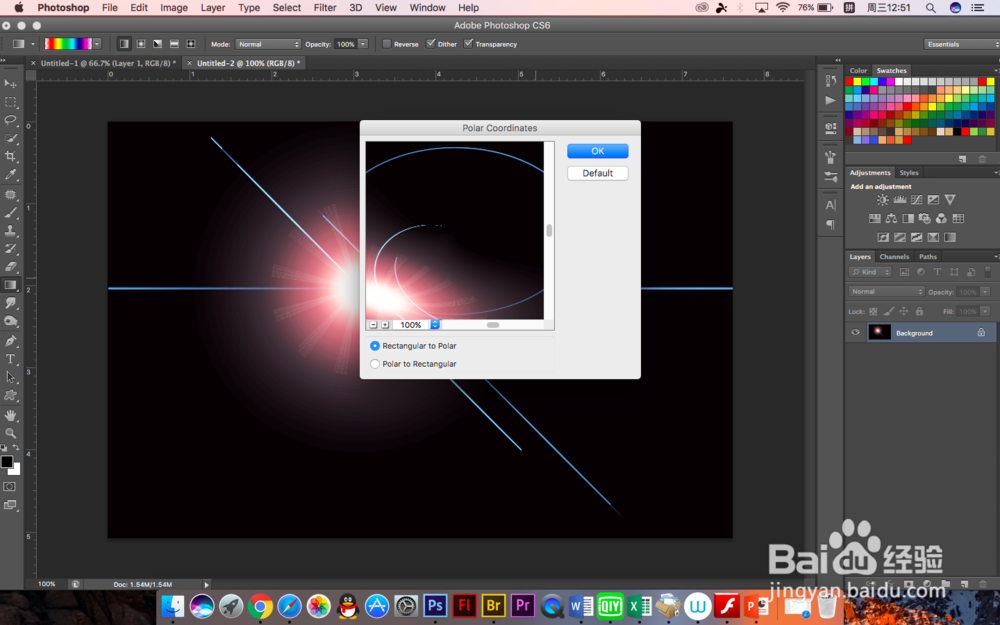Select the Pen tool
Viewport: 1000px width, 625px height.
10,341
